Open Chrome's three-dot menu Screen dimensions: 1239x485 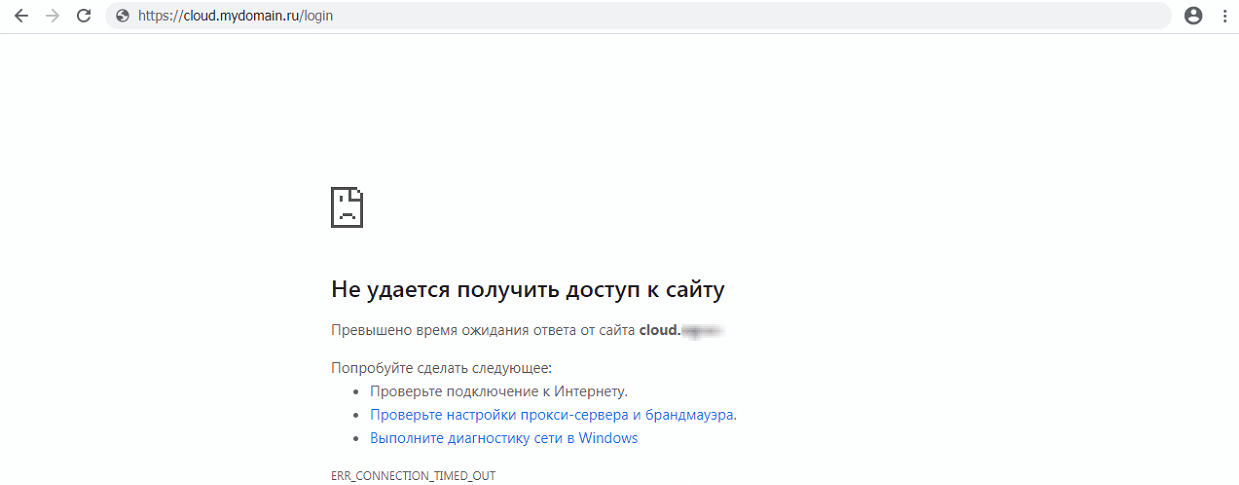pos(1224,16)
